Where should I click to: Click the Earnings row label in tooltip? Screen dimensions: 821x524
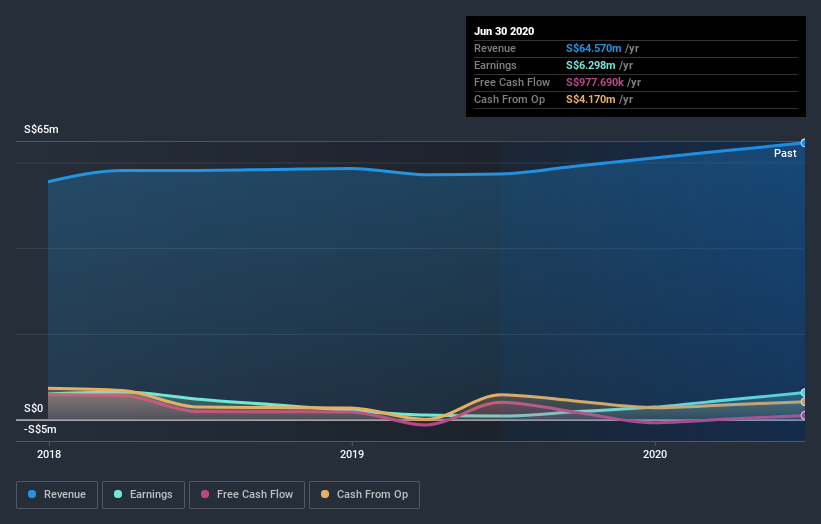495,65
